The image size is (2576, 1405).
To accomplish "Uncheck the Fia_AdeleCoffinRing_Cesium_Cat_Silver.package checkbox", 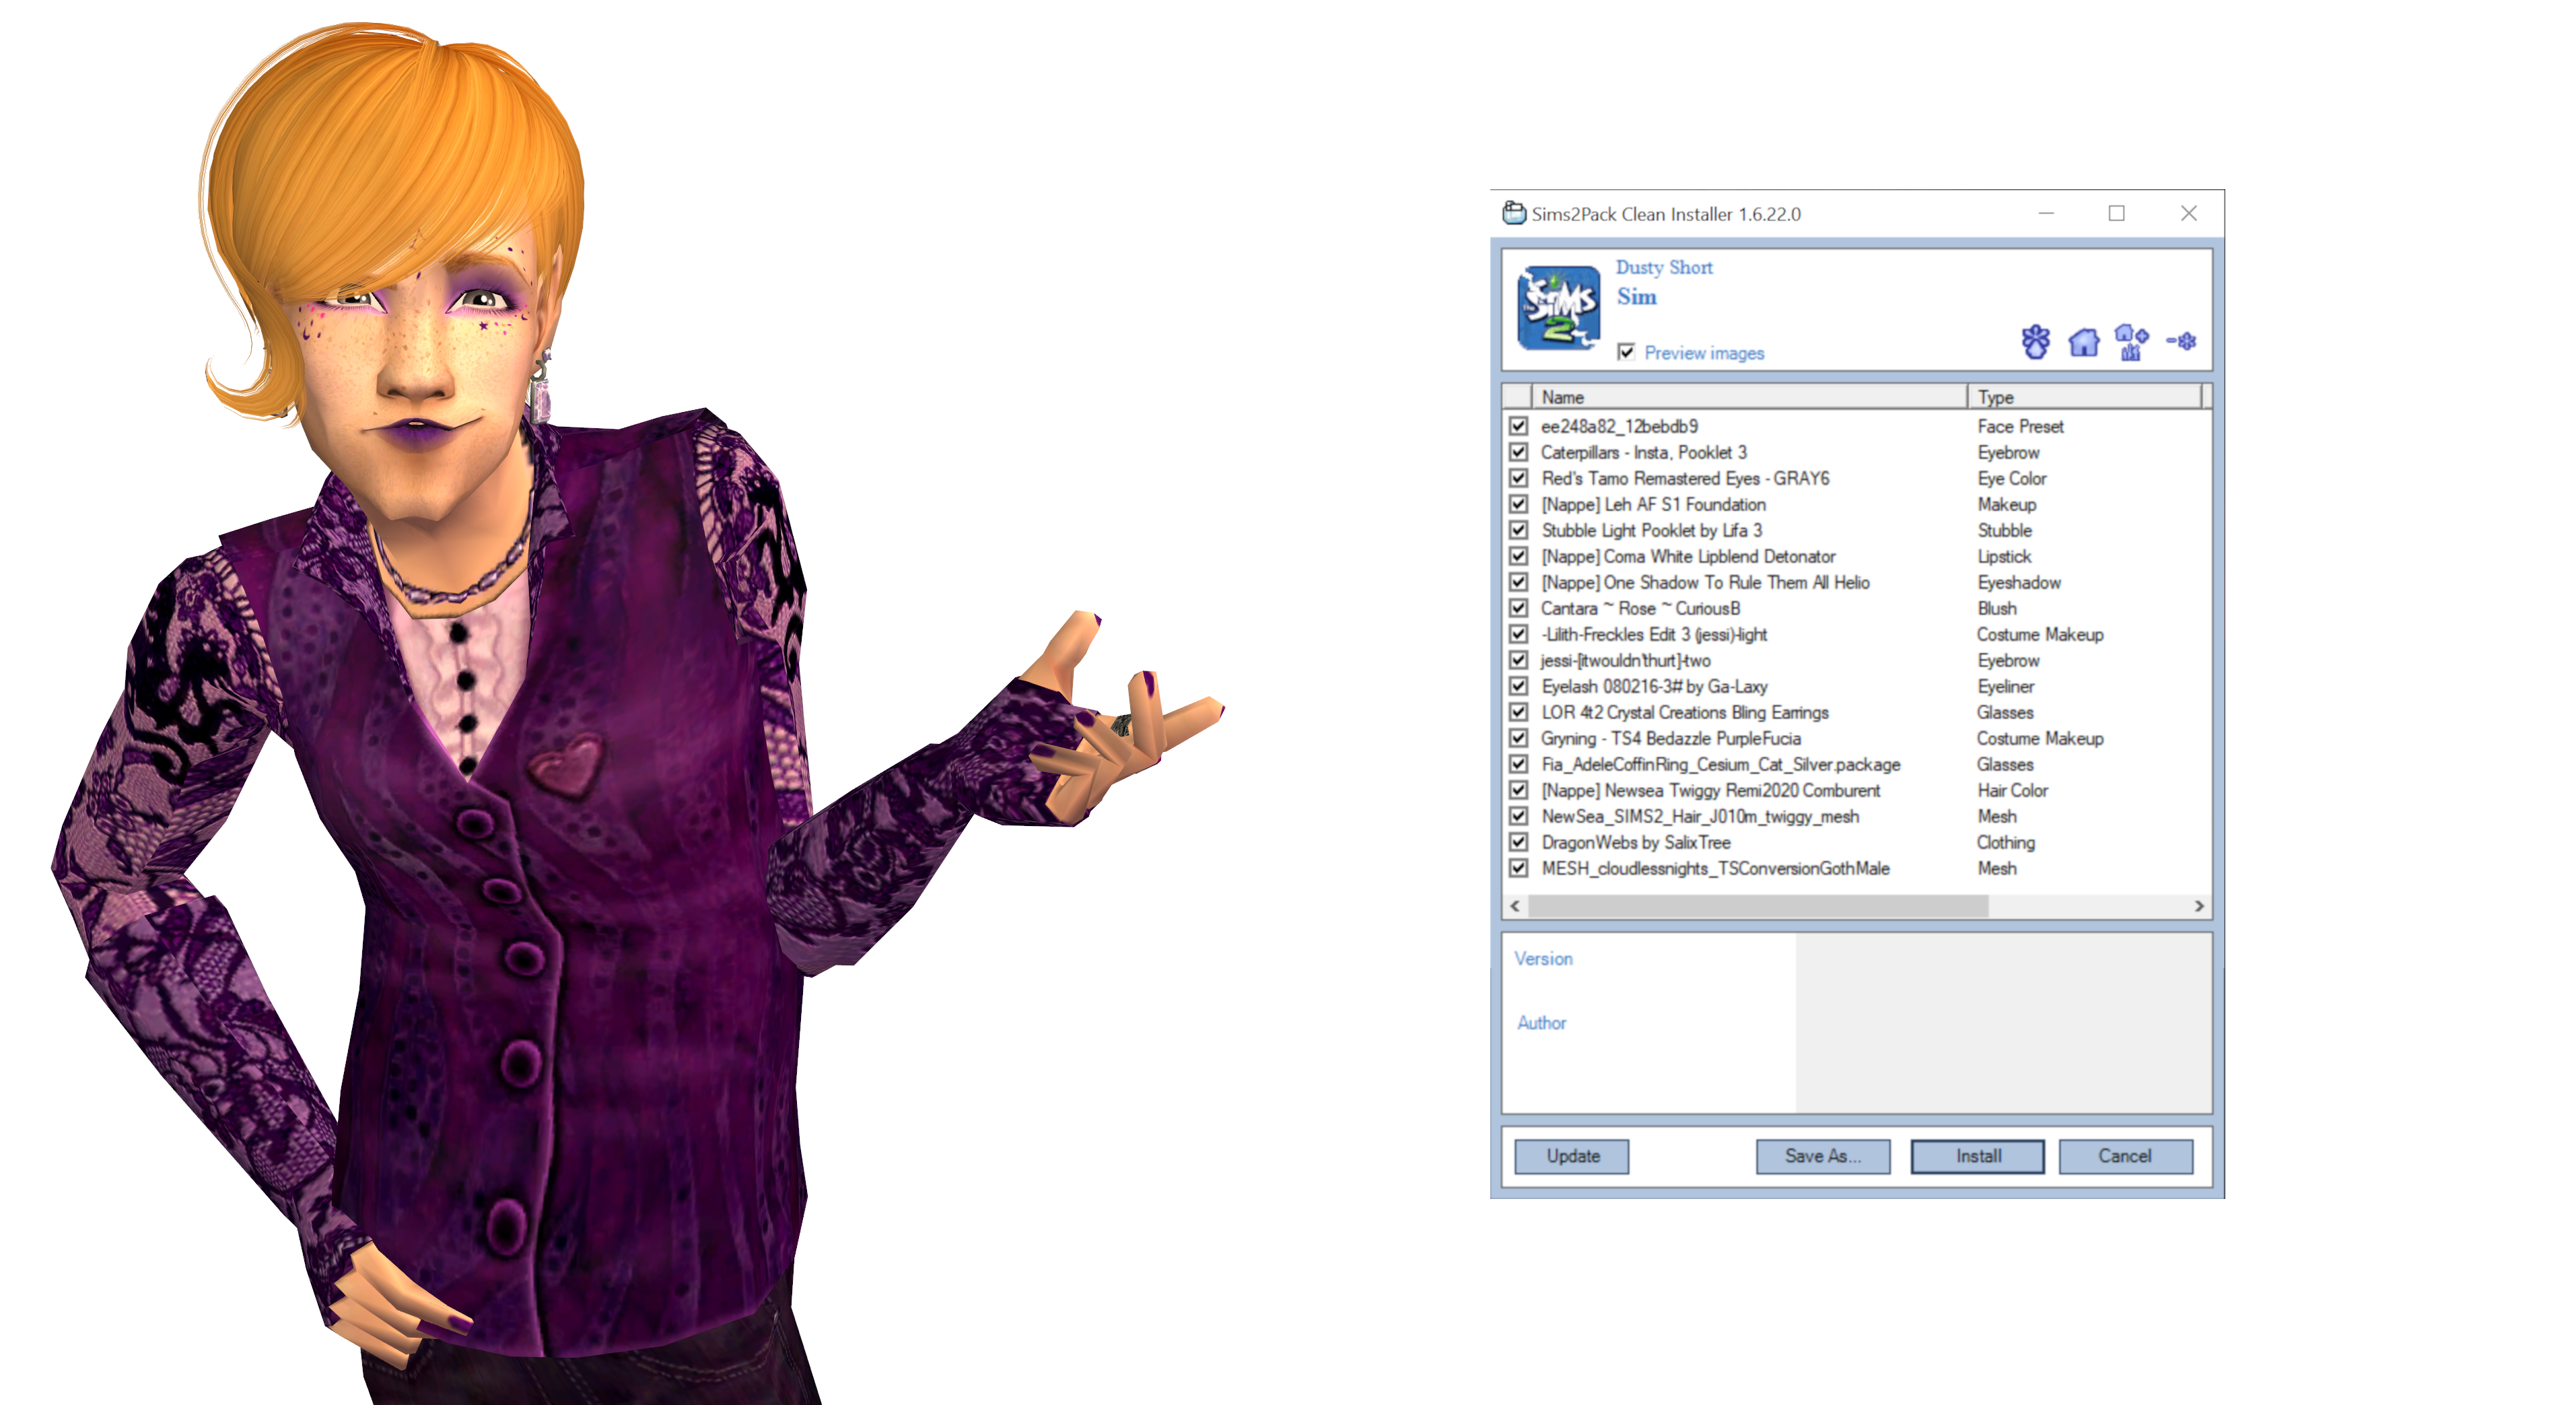I will coord(1519,764).
